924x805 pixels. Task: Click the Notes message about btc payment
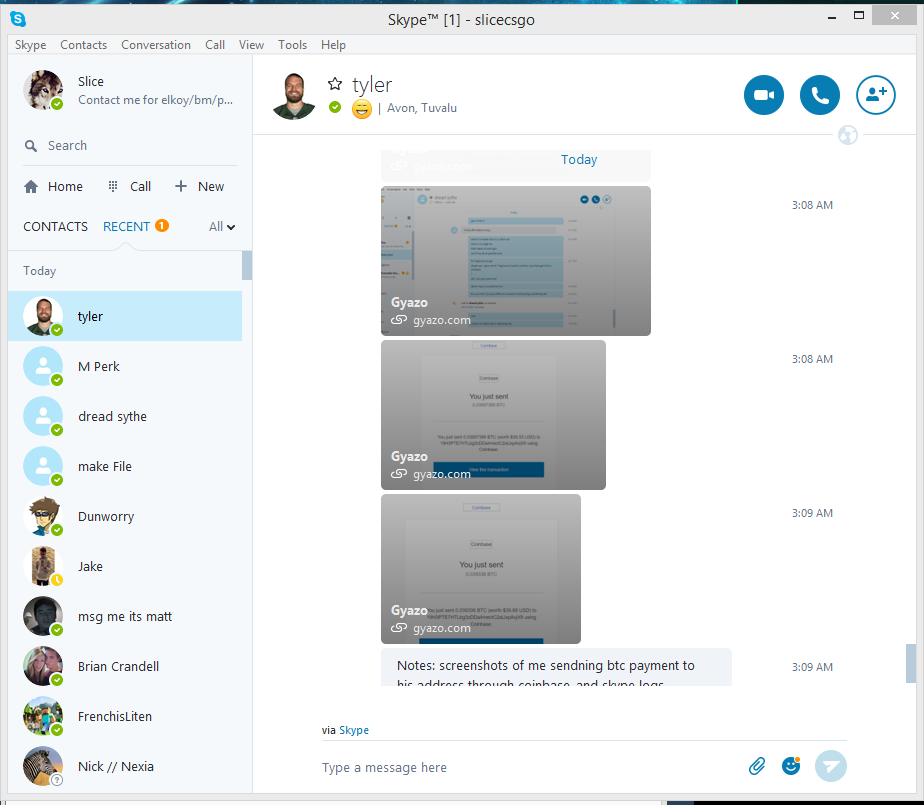click(x=556, y=667)
